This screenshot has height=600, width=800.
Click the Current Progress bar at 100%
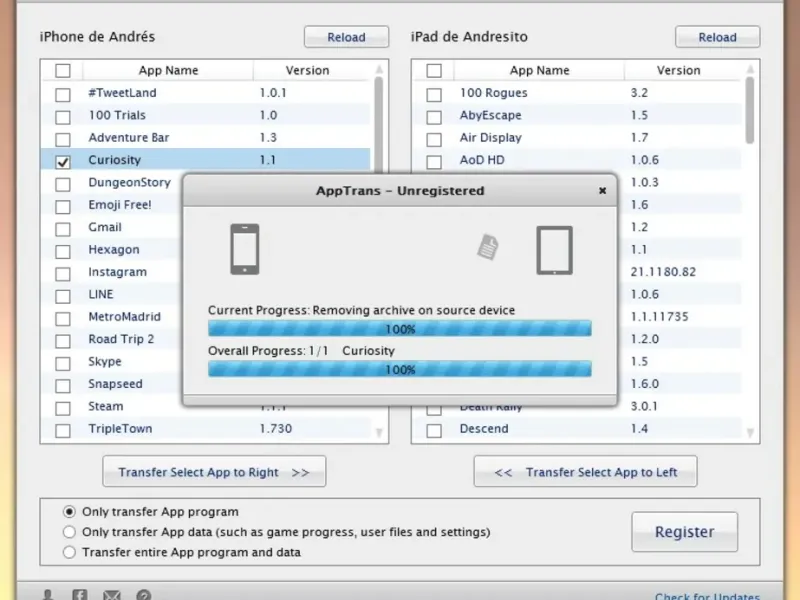click(x=400, y=329)
